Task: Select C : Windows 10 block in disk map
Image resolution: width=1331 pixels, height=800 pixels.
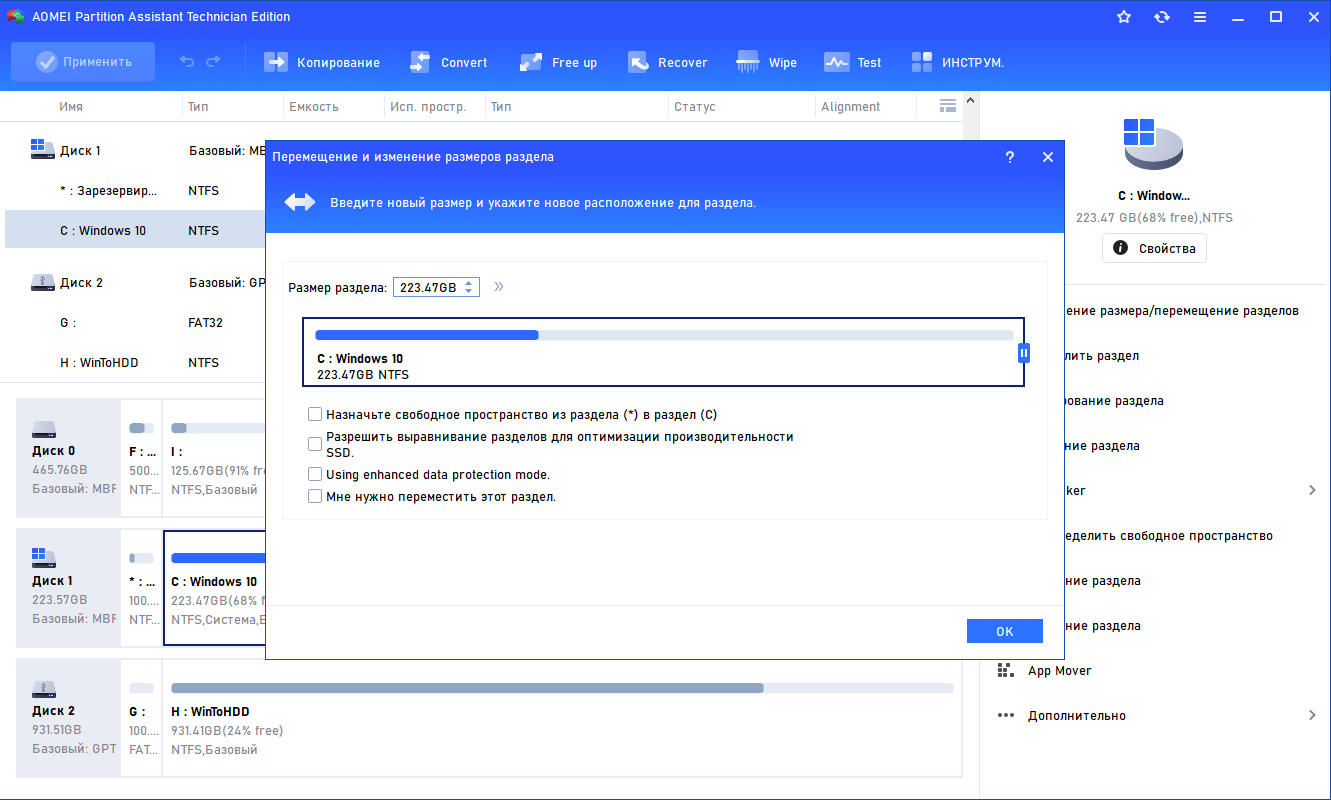Action: point(215,588)
